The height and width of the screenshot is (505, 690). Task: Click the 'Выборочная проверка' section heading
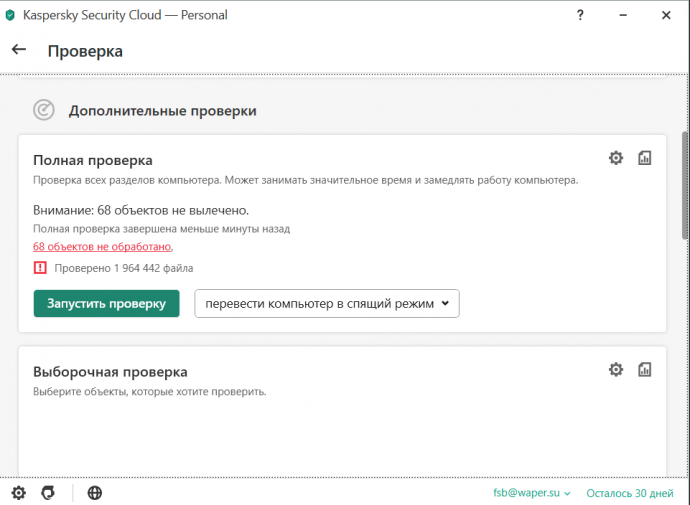coord(110,371)
